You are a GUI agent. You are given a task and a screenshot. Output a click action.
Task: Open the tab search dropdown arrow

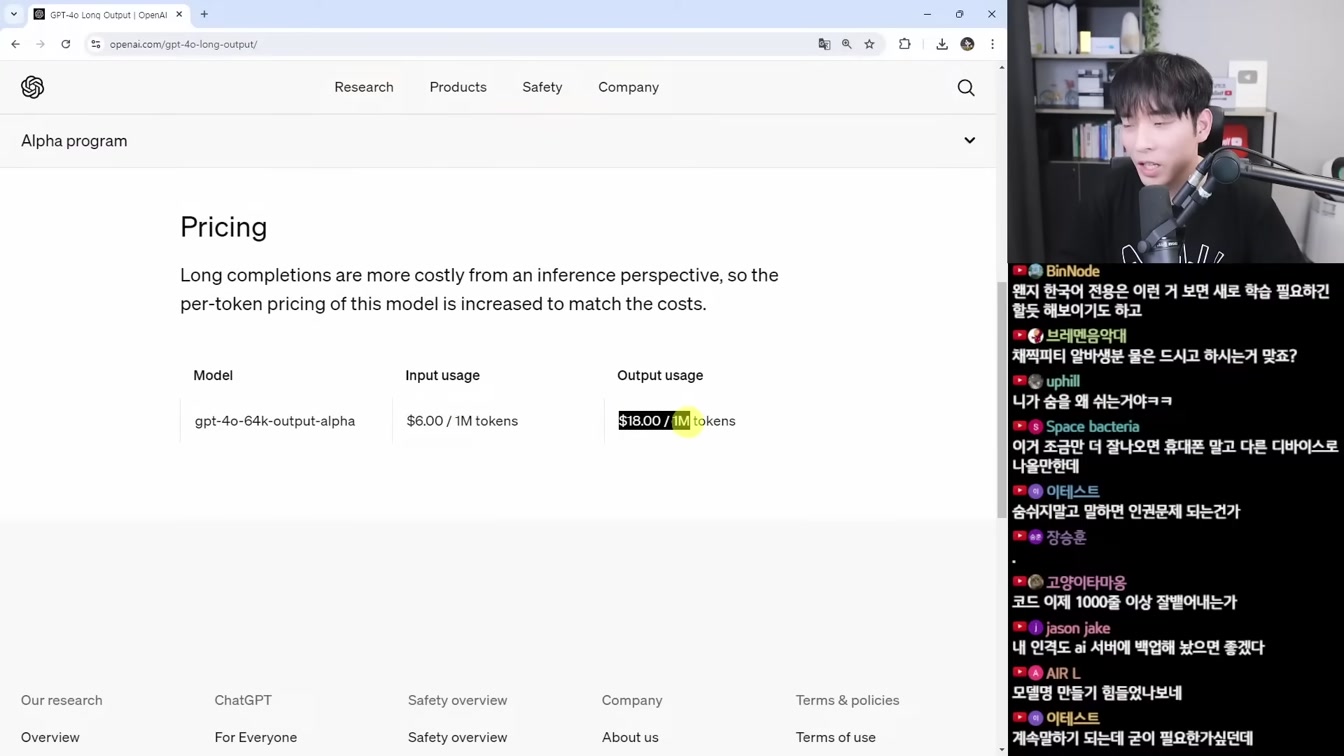coord(13,14)
